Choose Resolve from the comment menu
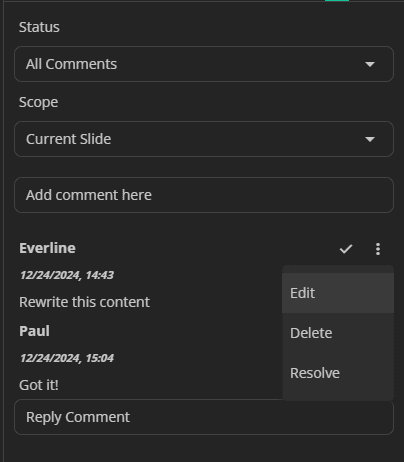404x462 pixels. pyautogui.click(x=338, y=373)
